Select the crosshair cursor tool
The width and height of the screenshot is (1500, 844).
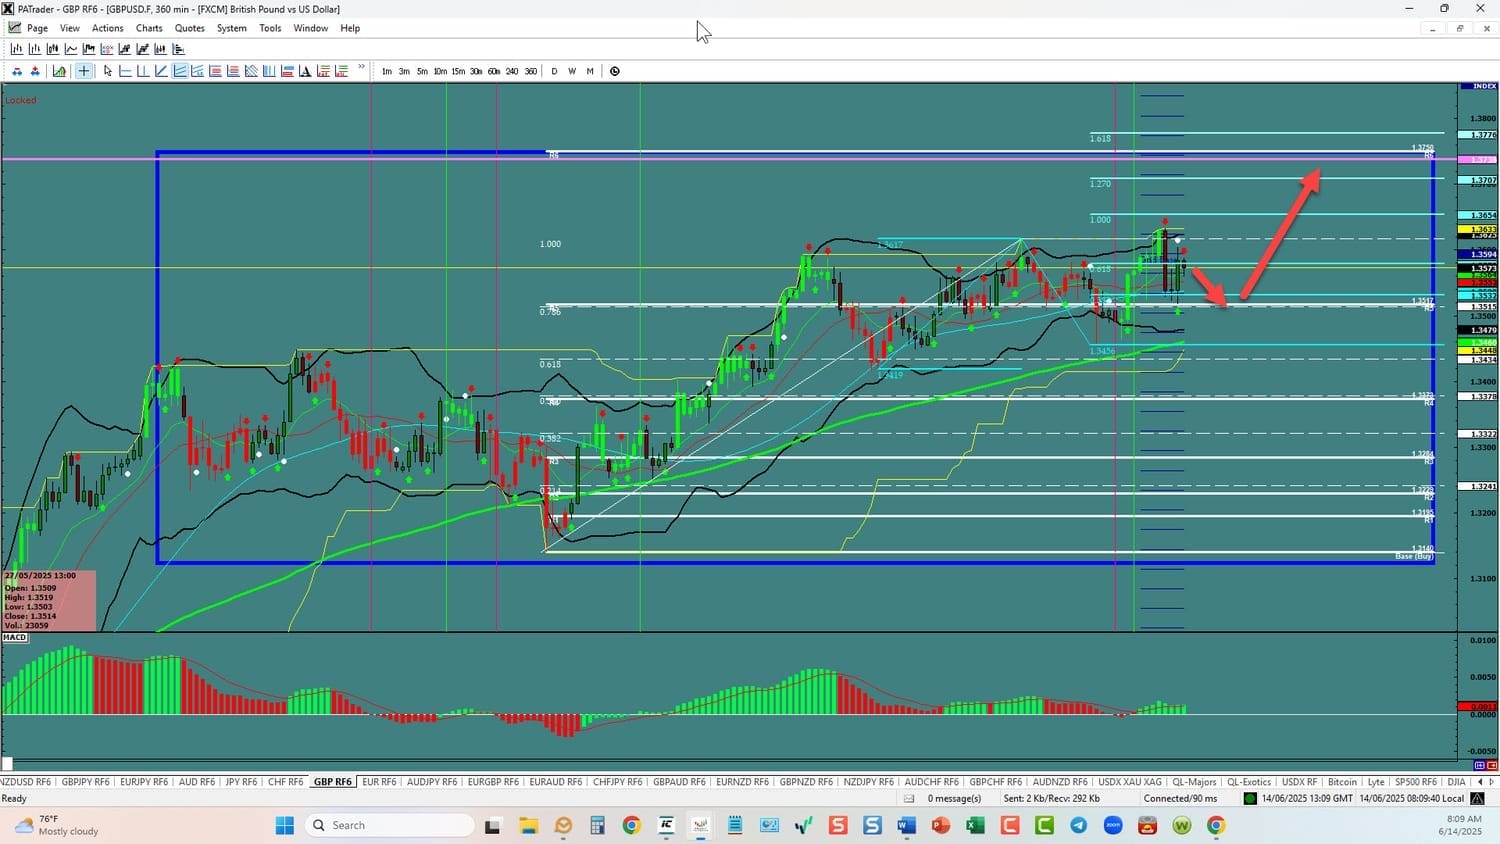coord(84,71)
